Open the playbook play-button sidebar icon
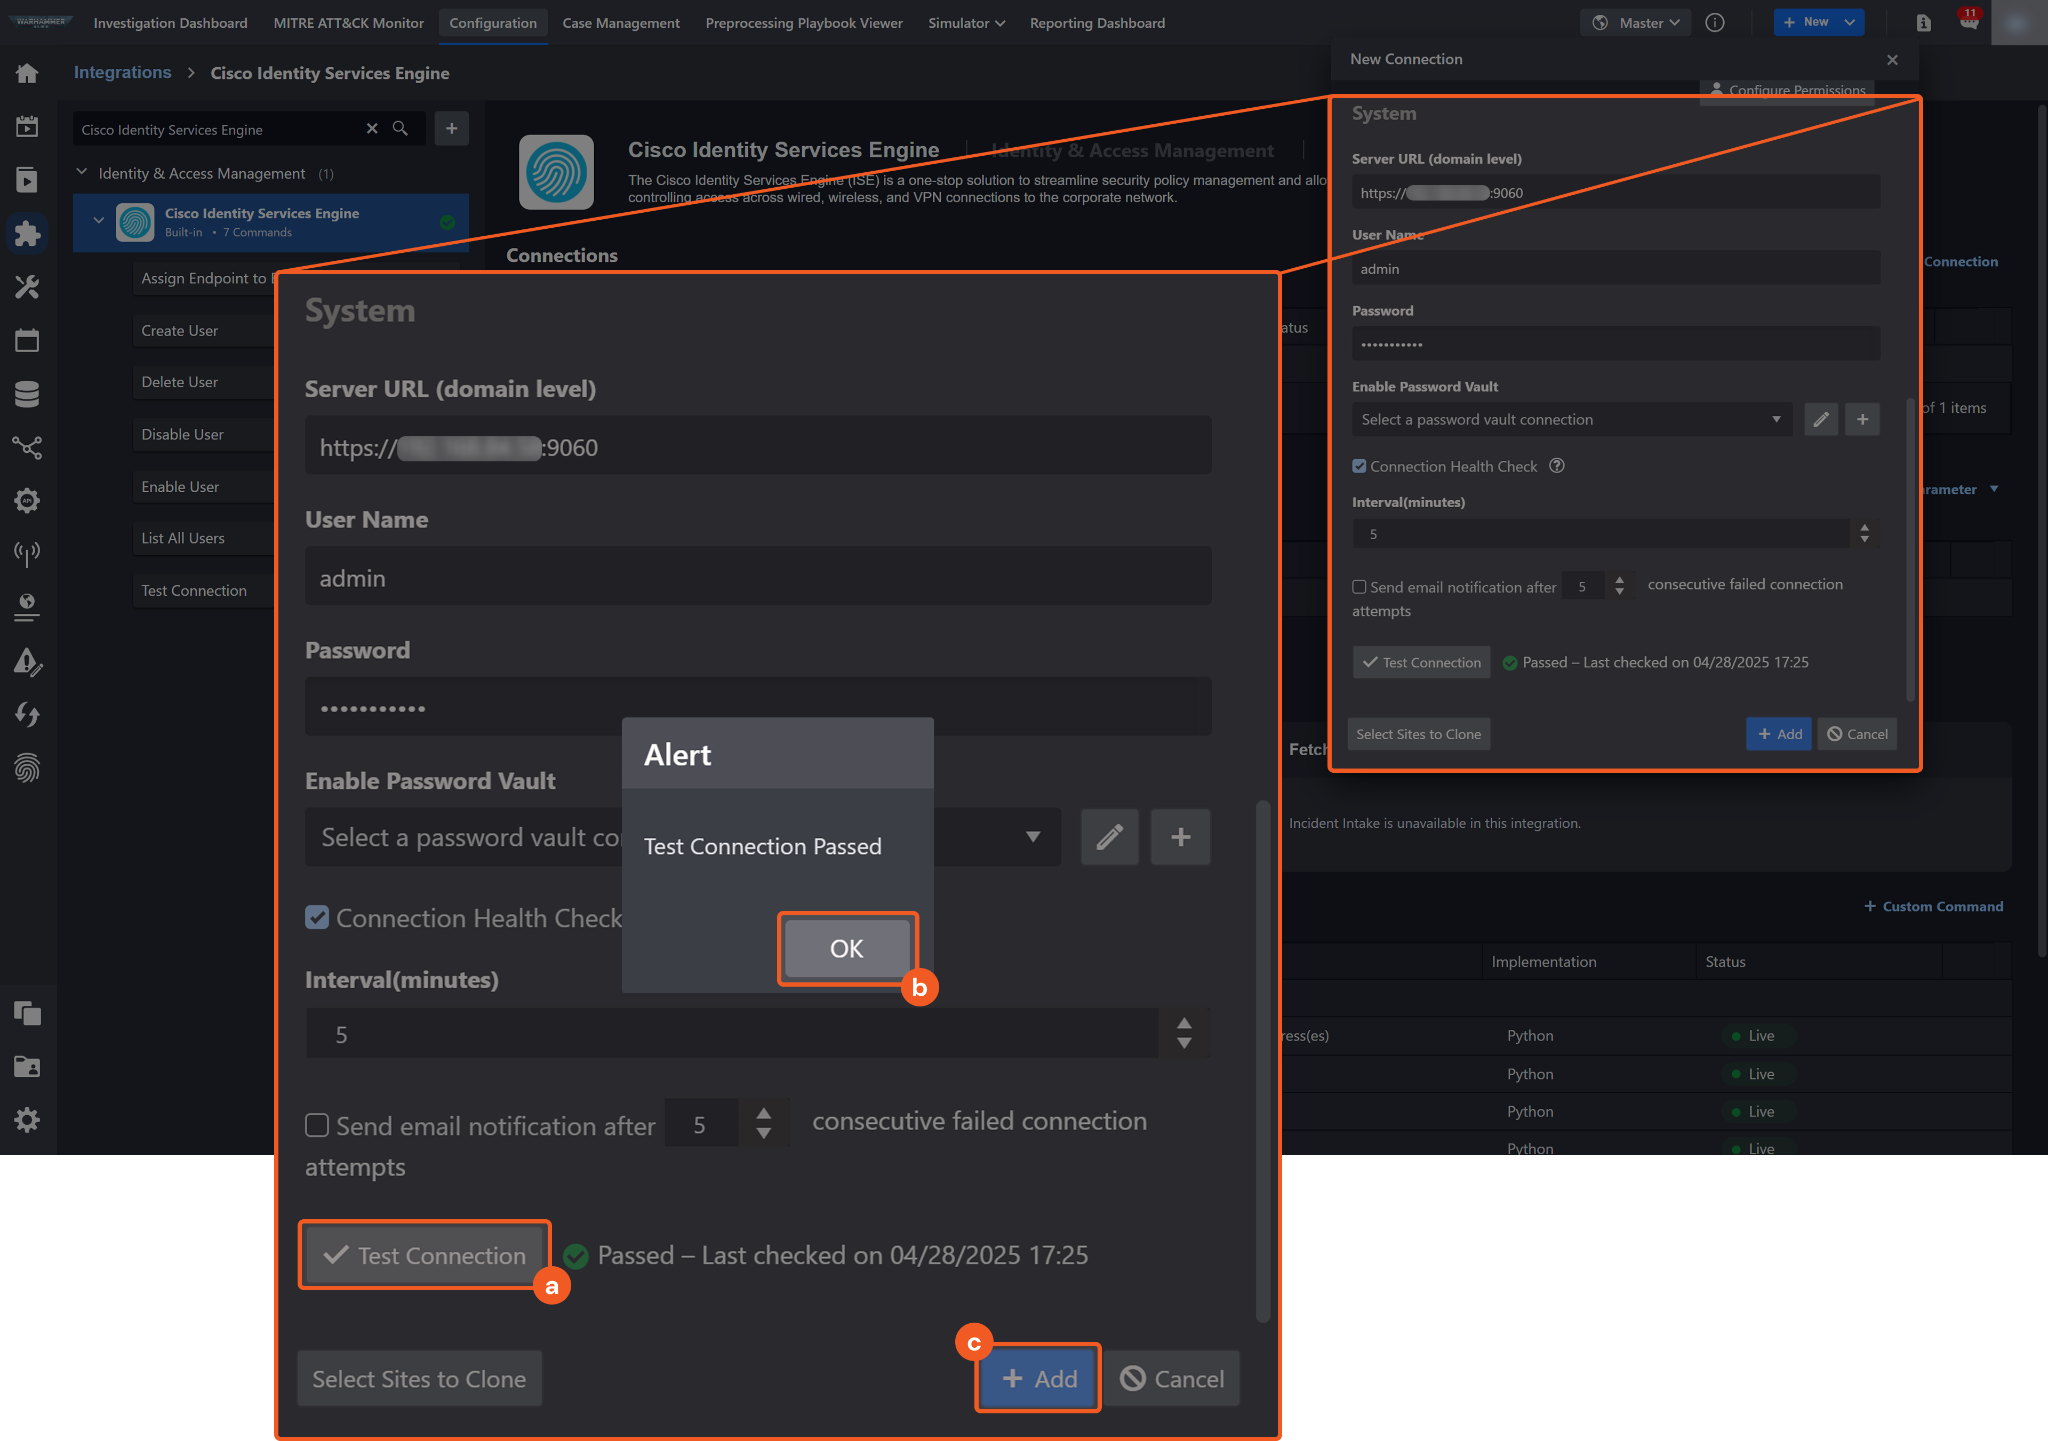 click(27, 180)
